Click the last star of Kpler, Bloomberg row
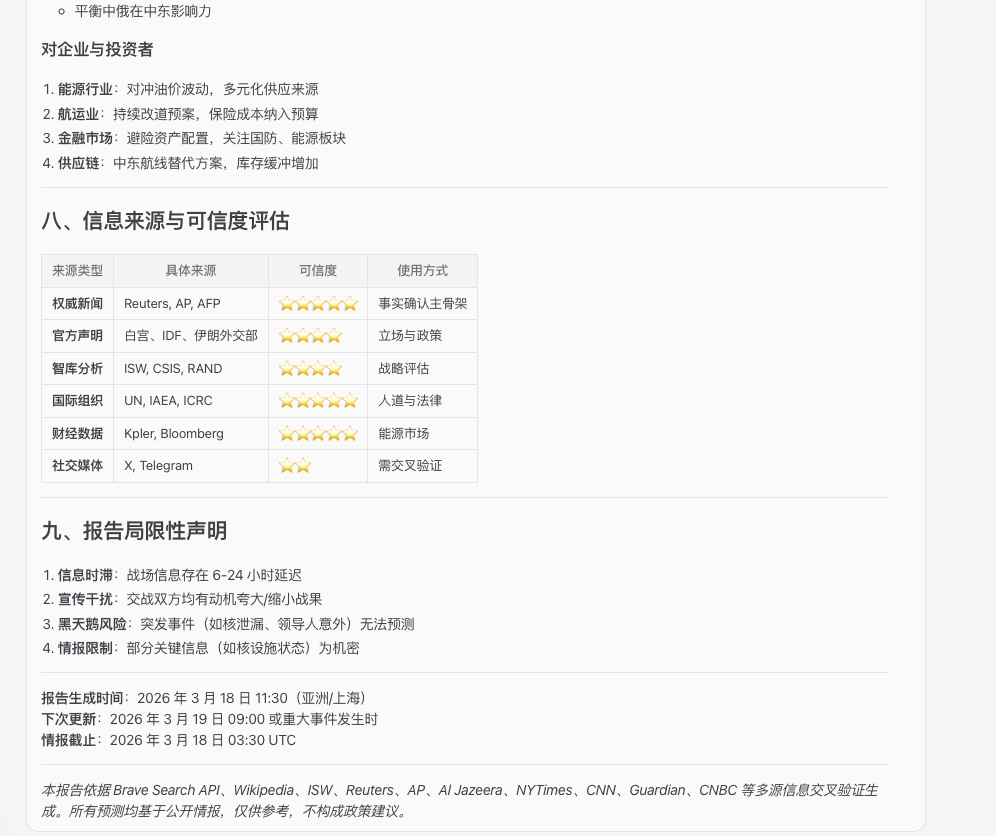 pyautogui.click(x=349, y=433)
